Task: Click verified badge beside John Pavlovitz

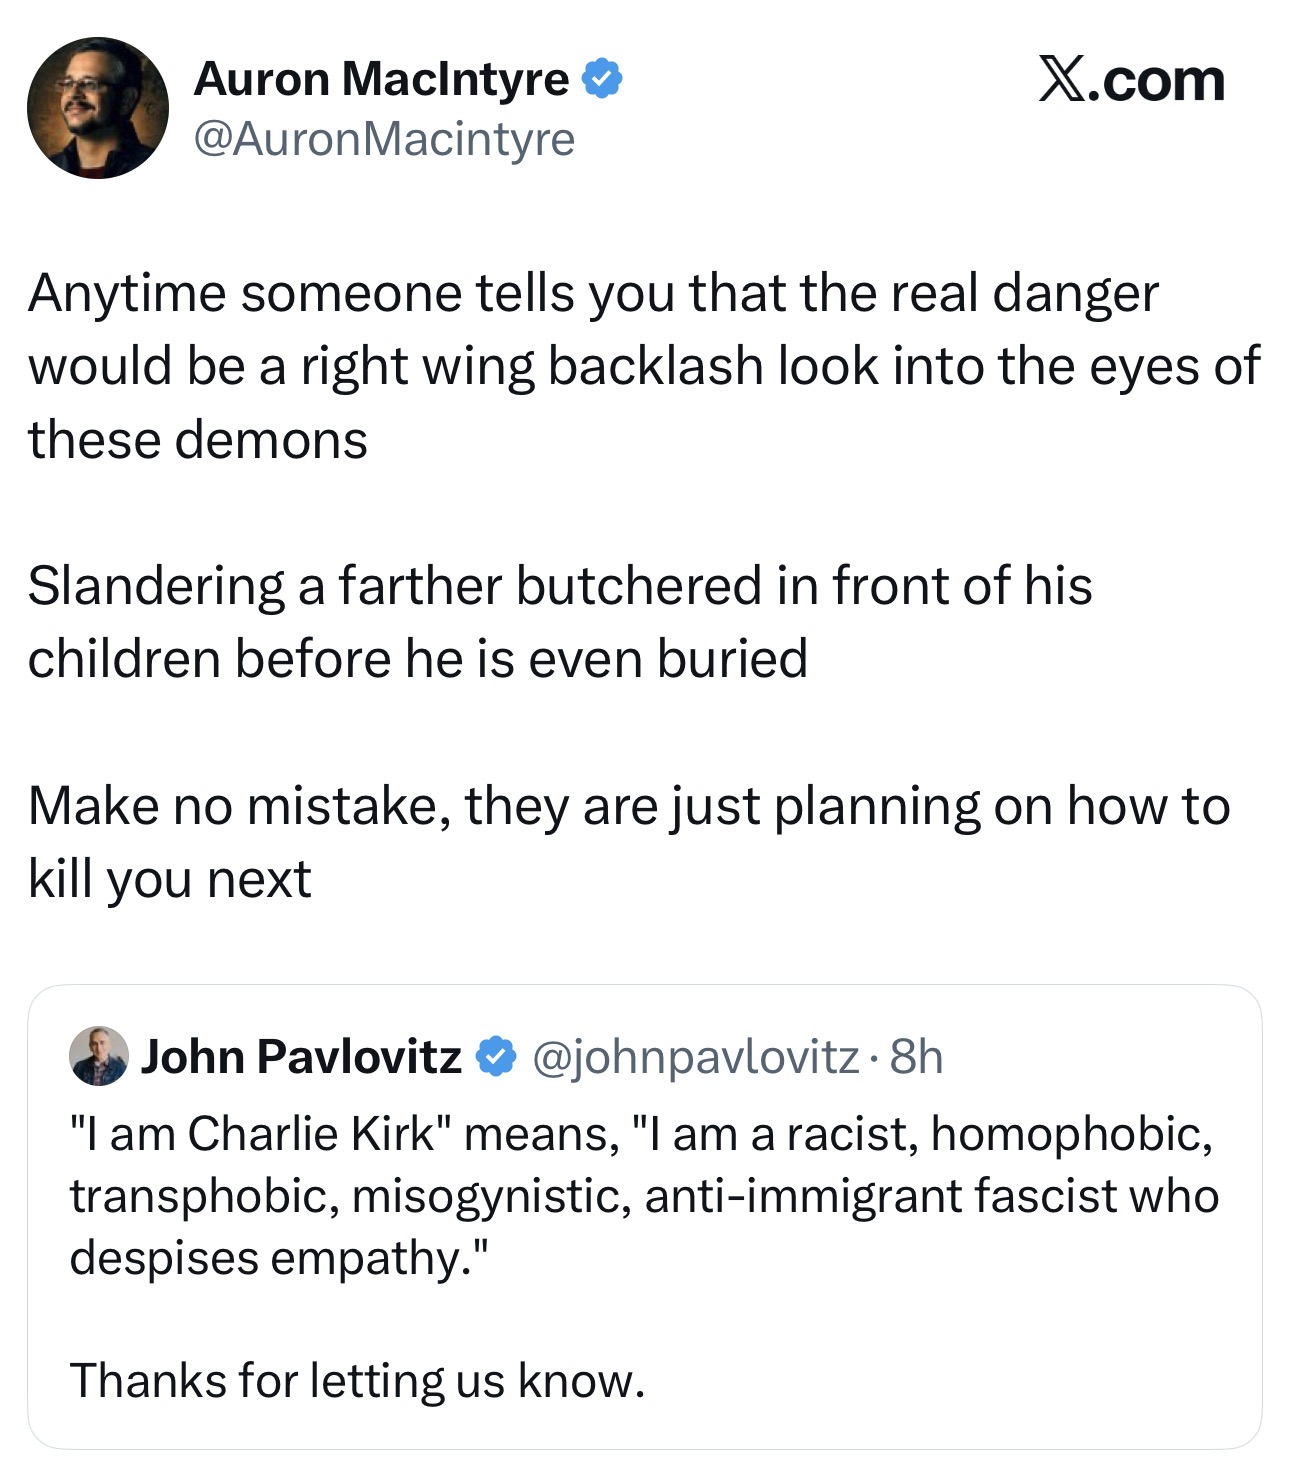Action: [496, 1056]
